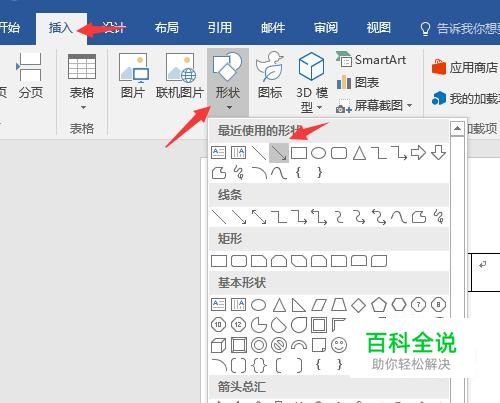
Task: Choose the right block arrow shape
Action: pos(418,153)
